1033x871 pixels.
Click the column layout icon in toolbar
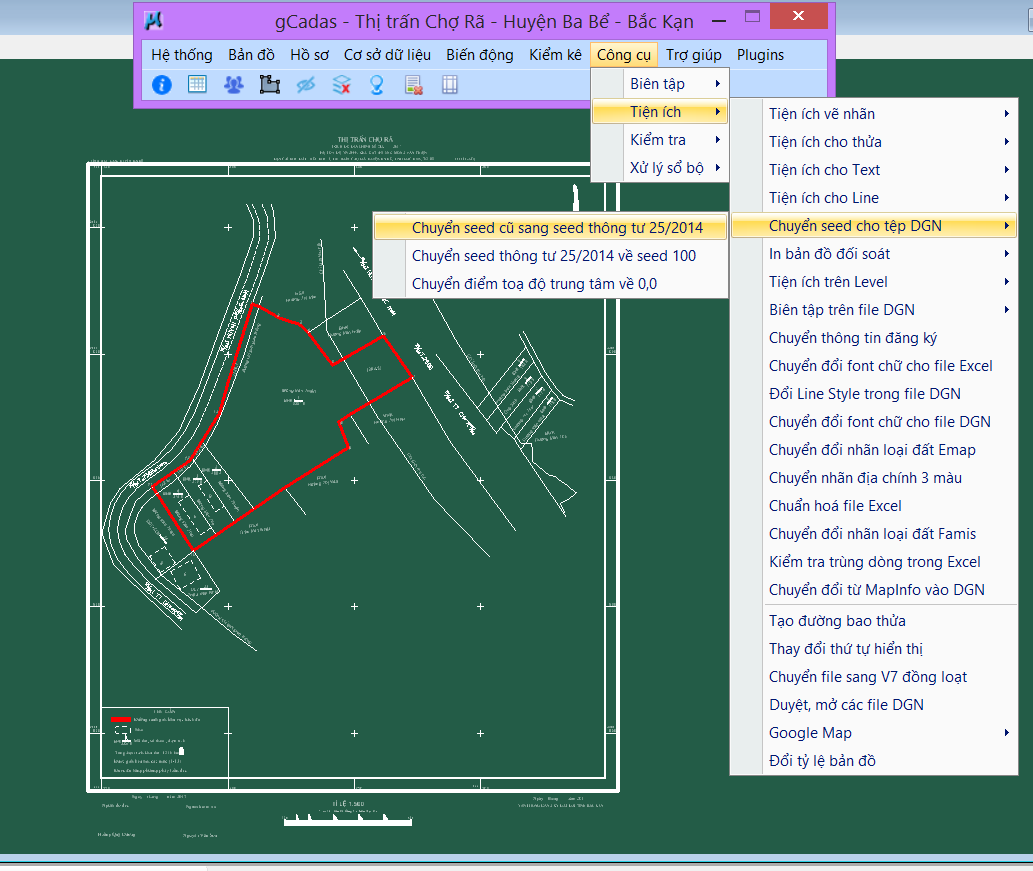(450, 85)
